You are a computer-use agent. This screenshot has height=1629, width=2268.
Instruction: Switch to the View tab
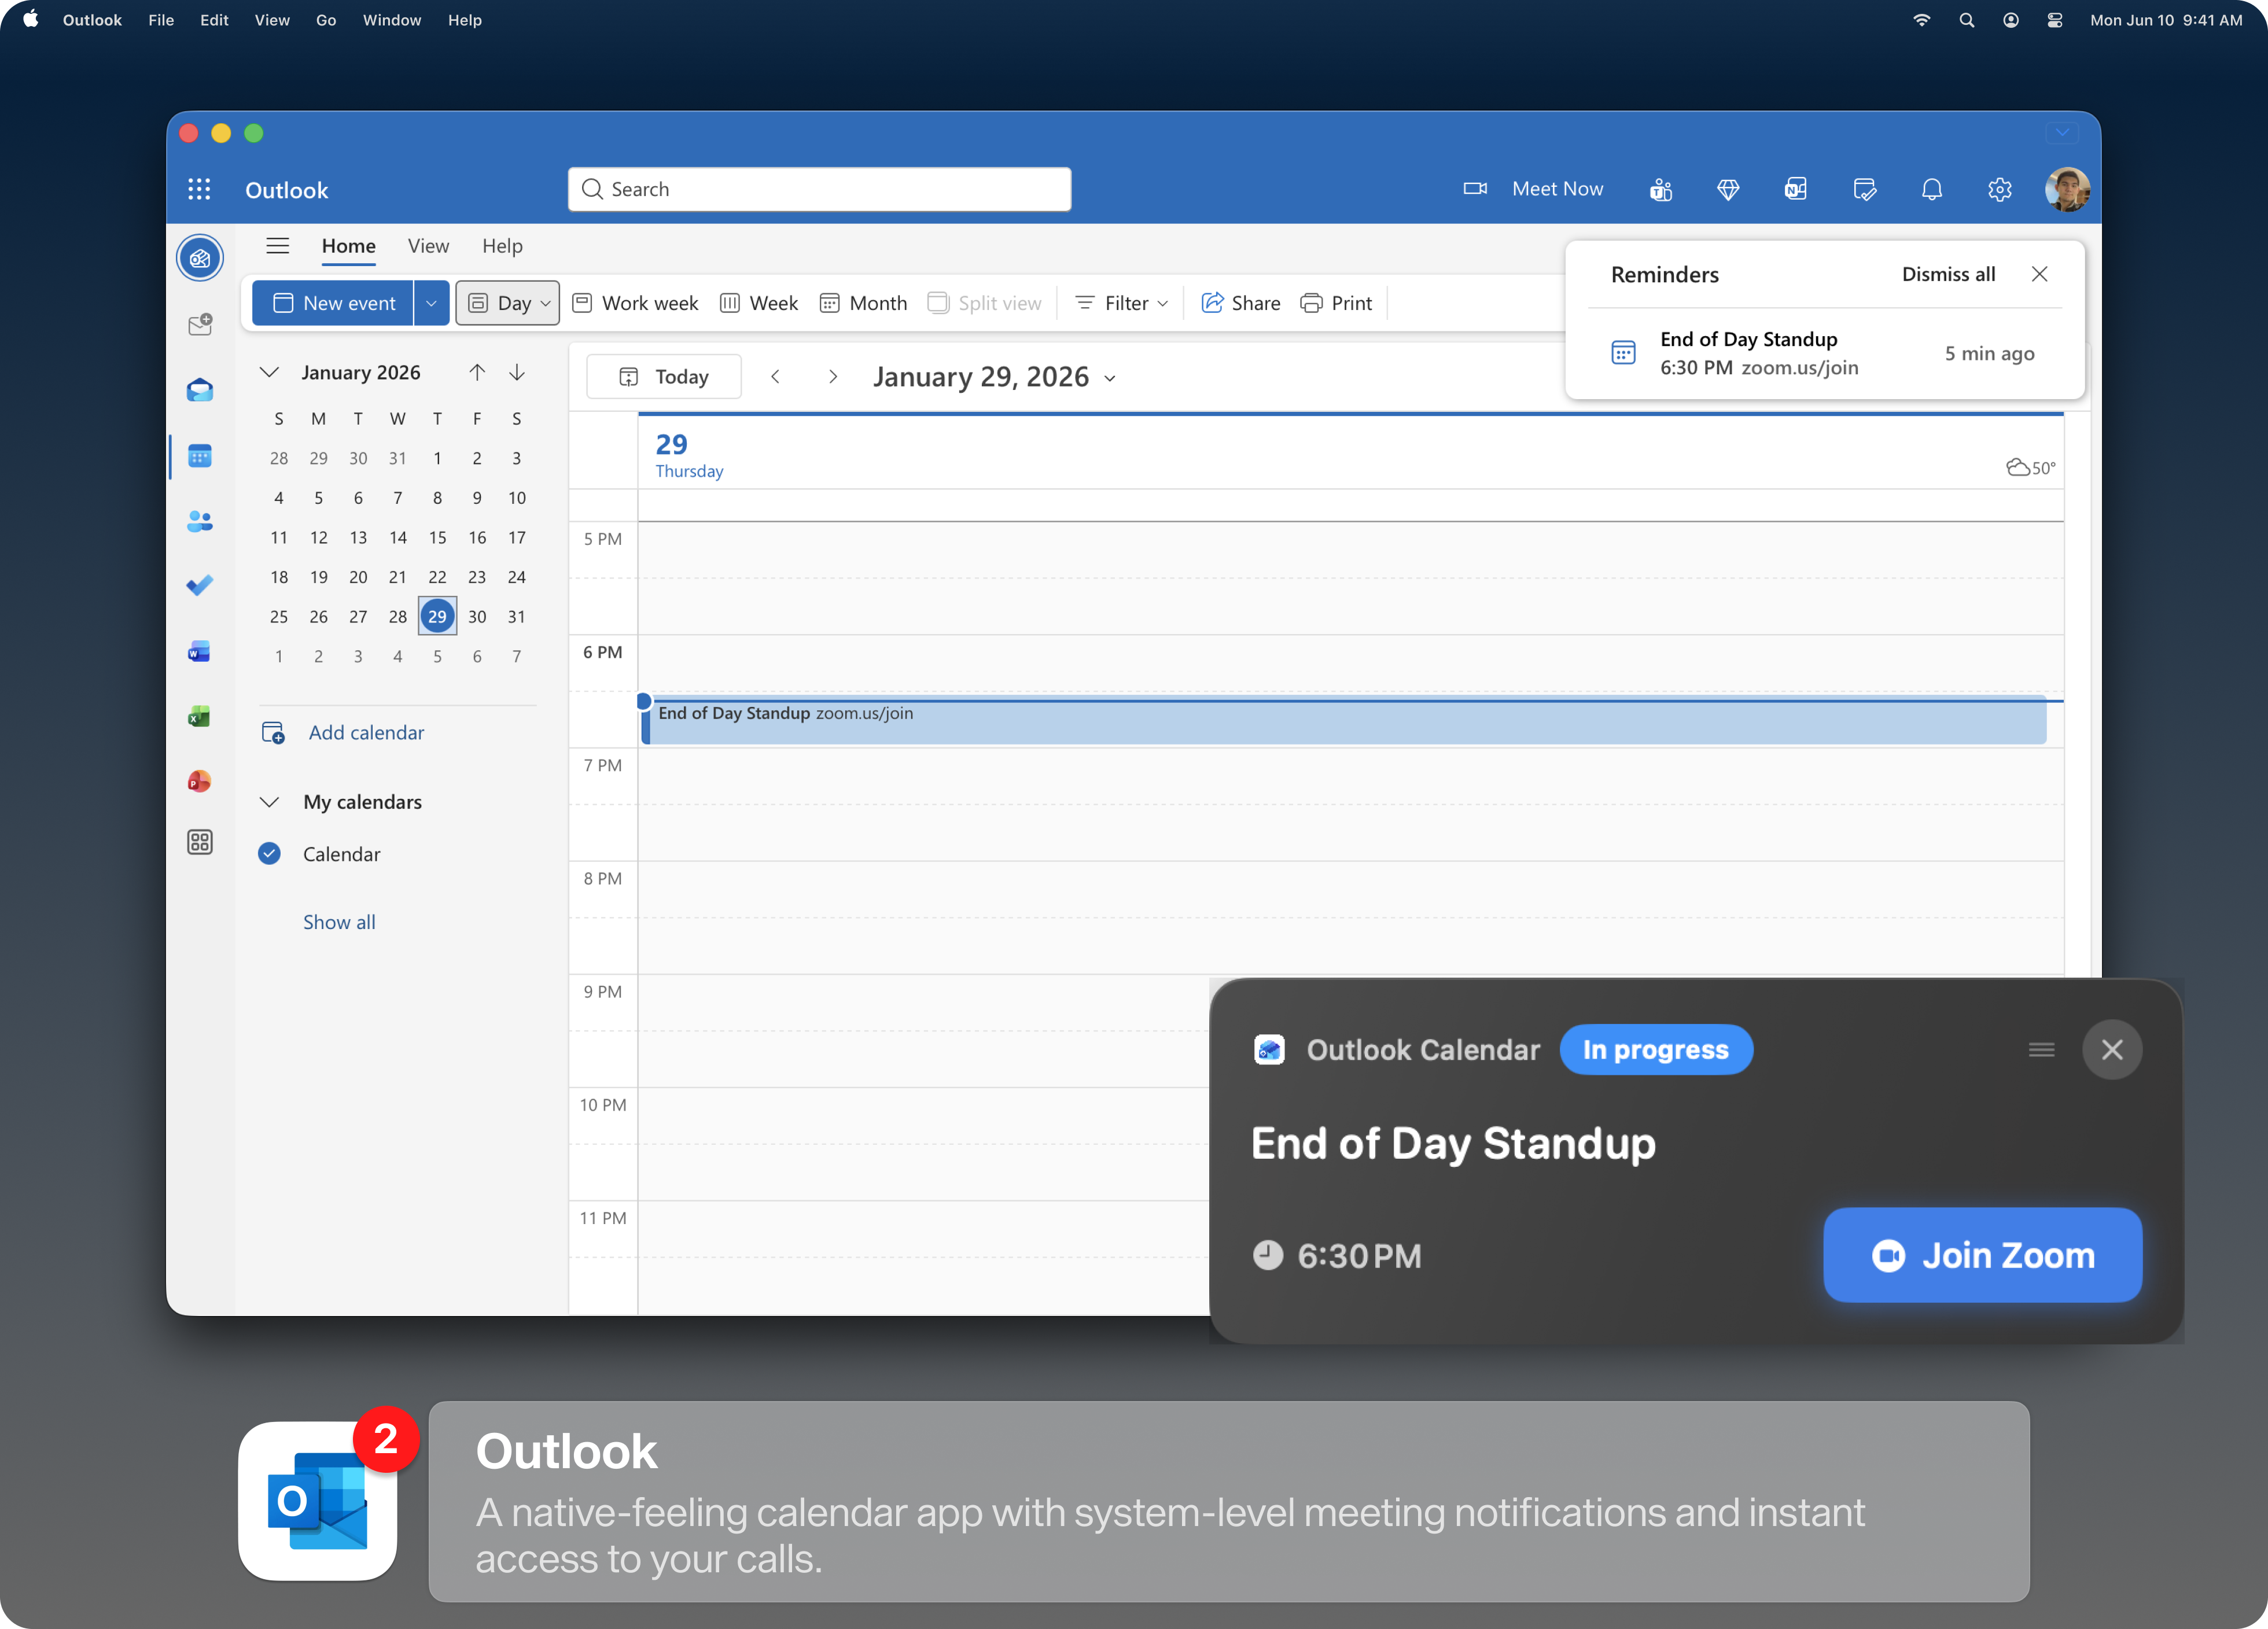coord(428,246)
